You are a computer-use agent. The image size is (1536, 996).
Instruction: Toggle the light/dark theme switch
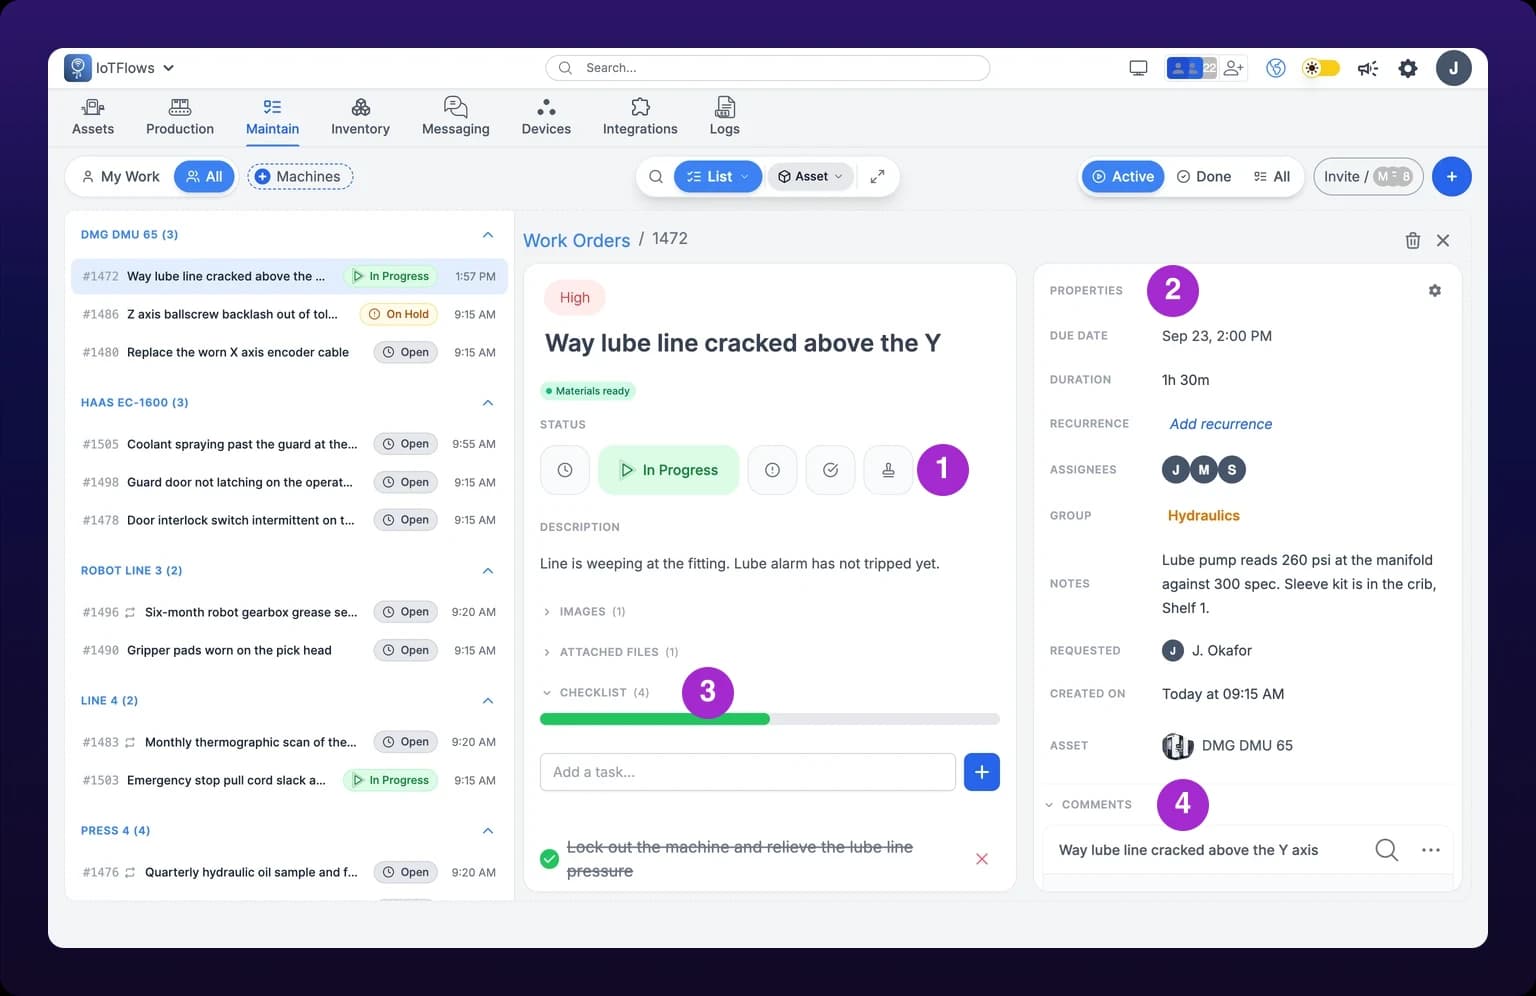pyautogui.click(x=1320, y=68)
